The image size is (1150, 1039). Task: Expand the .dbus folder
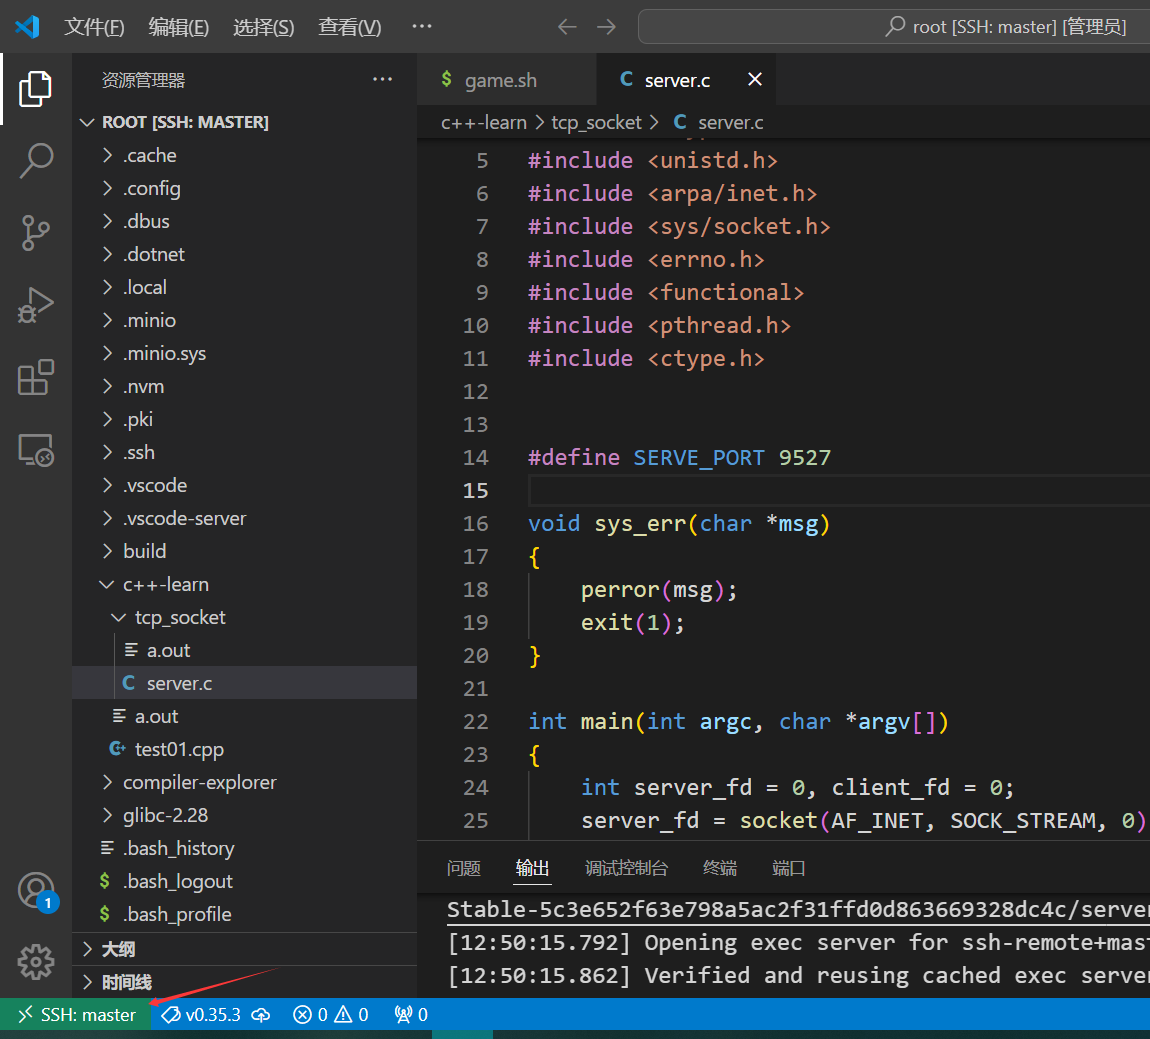244,221
